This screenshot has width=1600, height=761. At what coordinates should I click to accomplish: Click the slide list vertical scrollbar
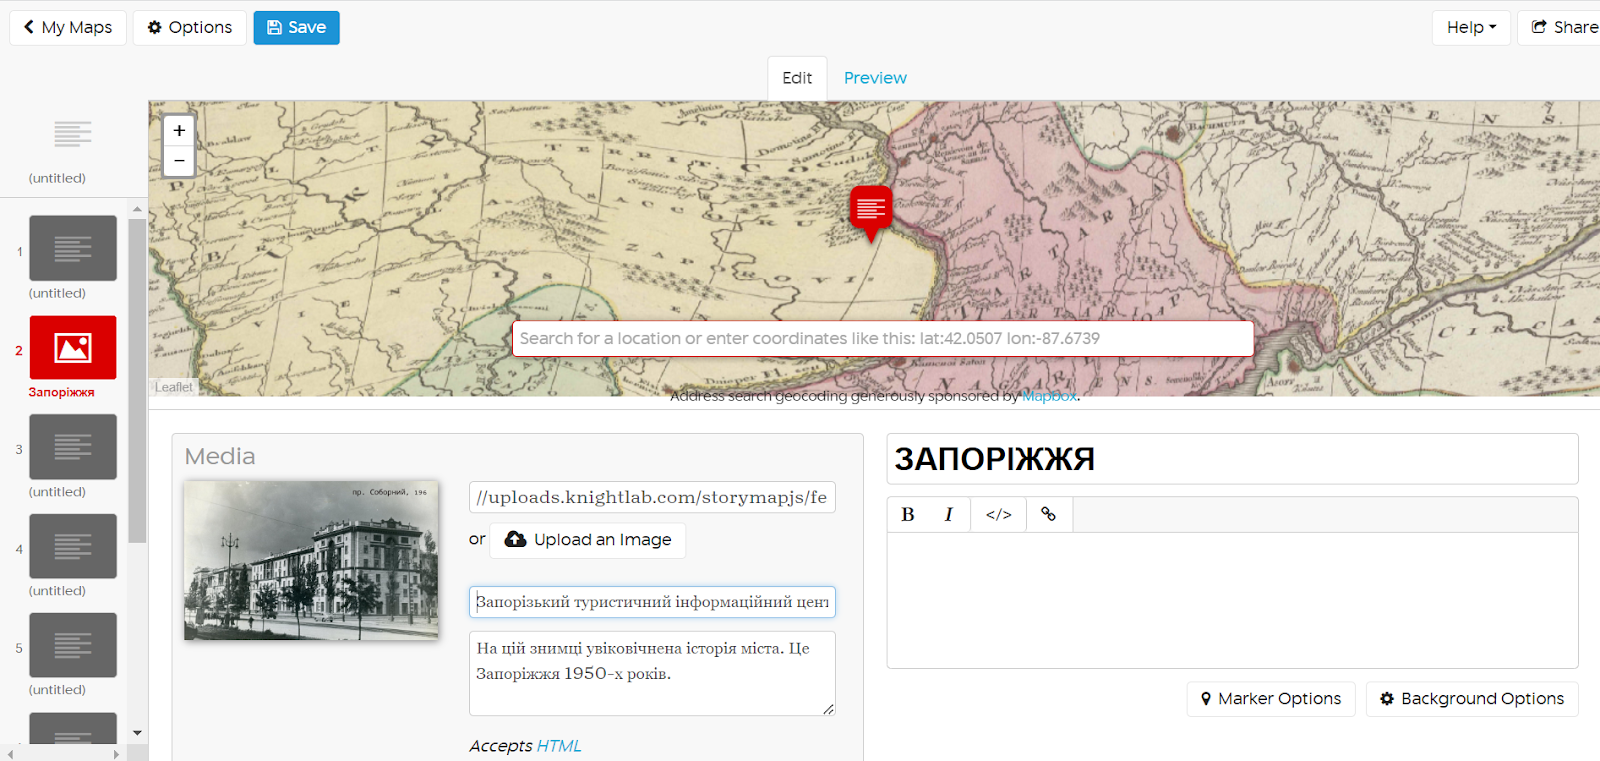137,380
